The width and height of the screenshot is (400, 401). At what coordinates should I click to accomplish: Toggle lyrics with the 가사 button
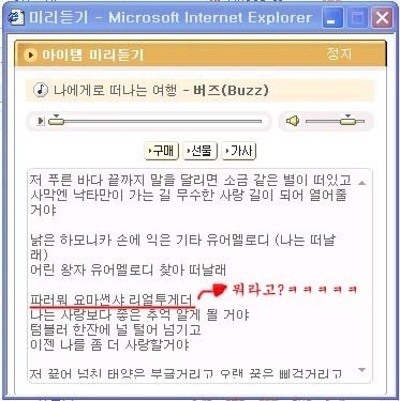[239, 151]
